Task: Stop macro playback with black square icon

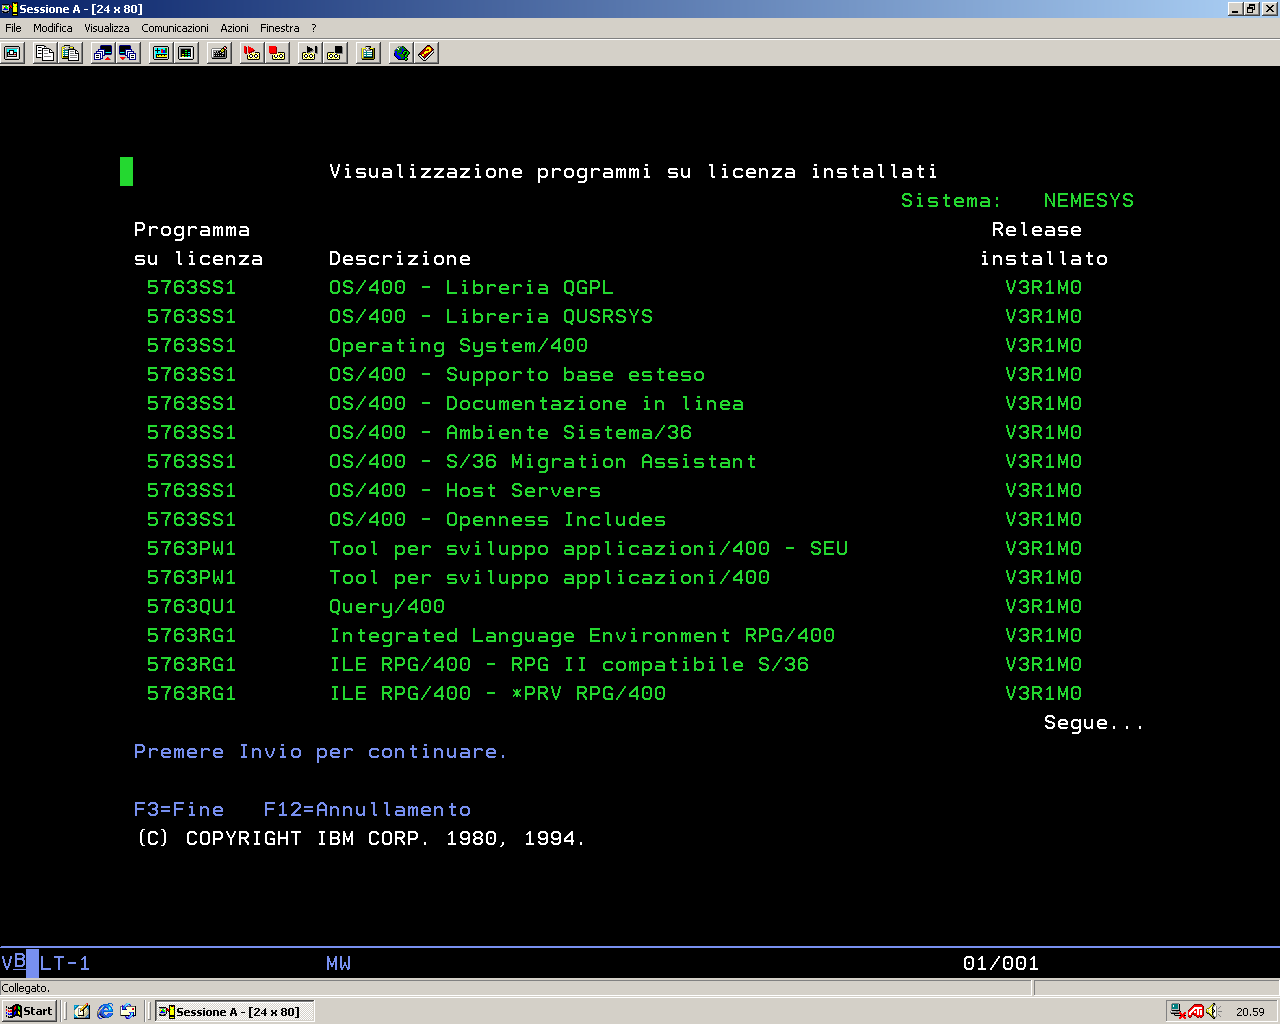Action: tap(336, 53)
